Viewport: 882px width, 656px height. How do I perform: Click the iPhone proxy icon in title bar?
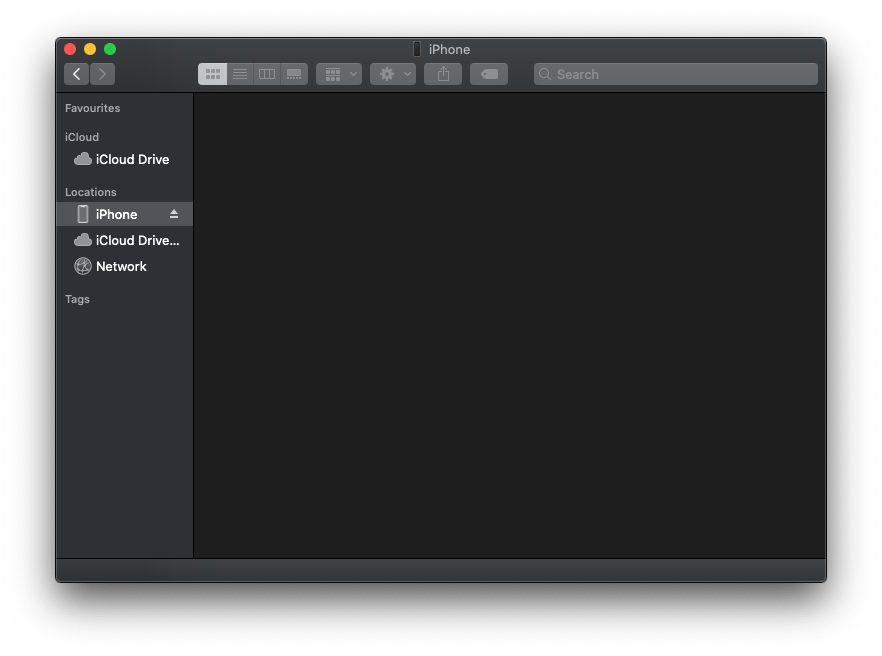click(417, 50)
